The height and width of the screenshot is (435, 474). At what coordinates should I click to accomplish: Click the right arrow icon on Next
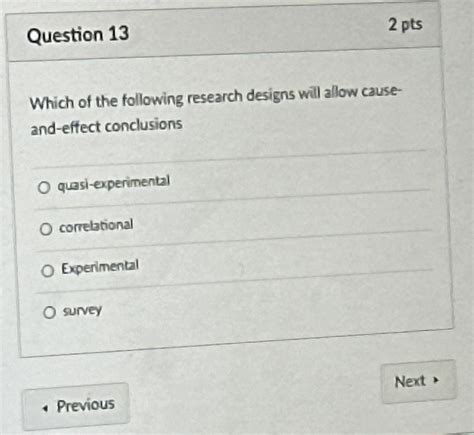point(435,380)
